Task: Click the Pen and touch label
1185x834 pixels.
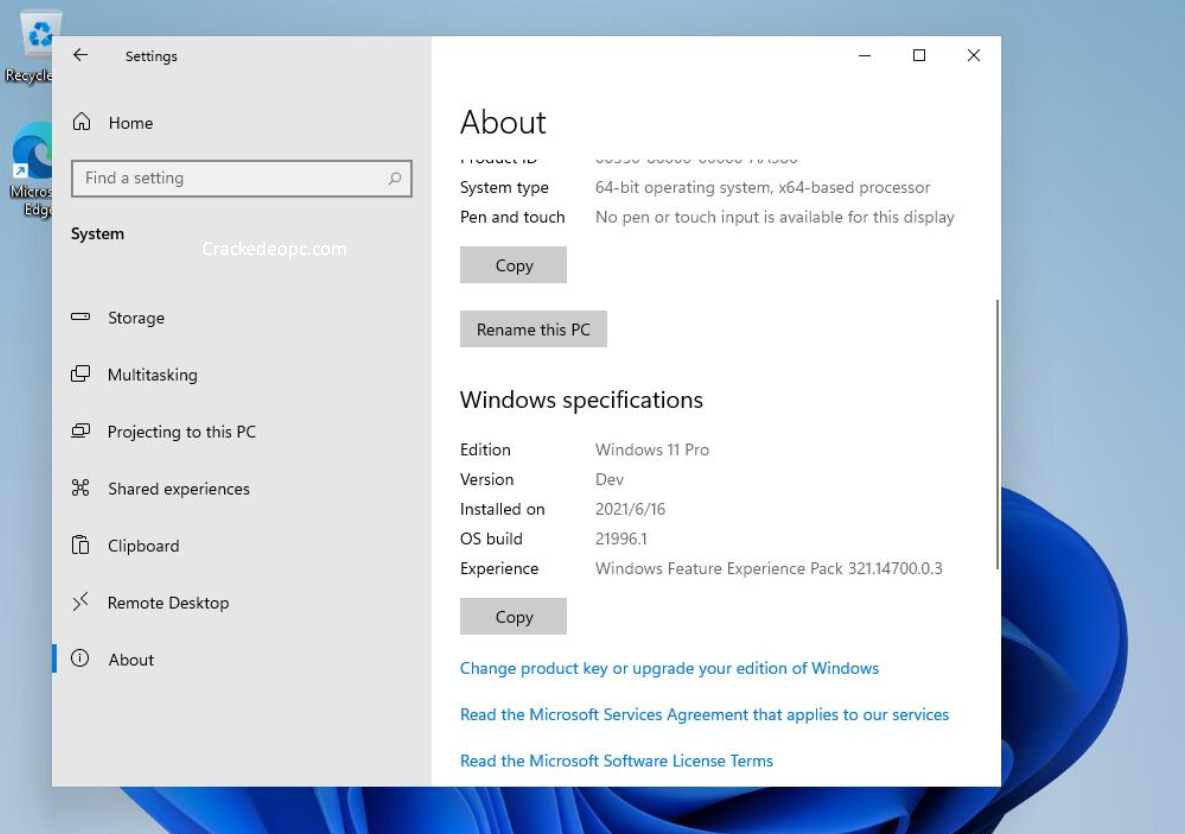Action: coord(512,217)
